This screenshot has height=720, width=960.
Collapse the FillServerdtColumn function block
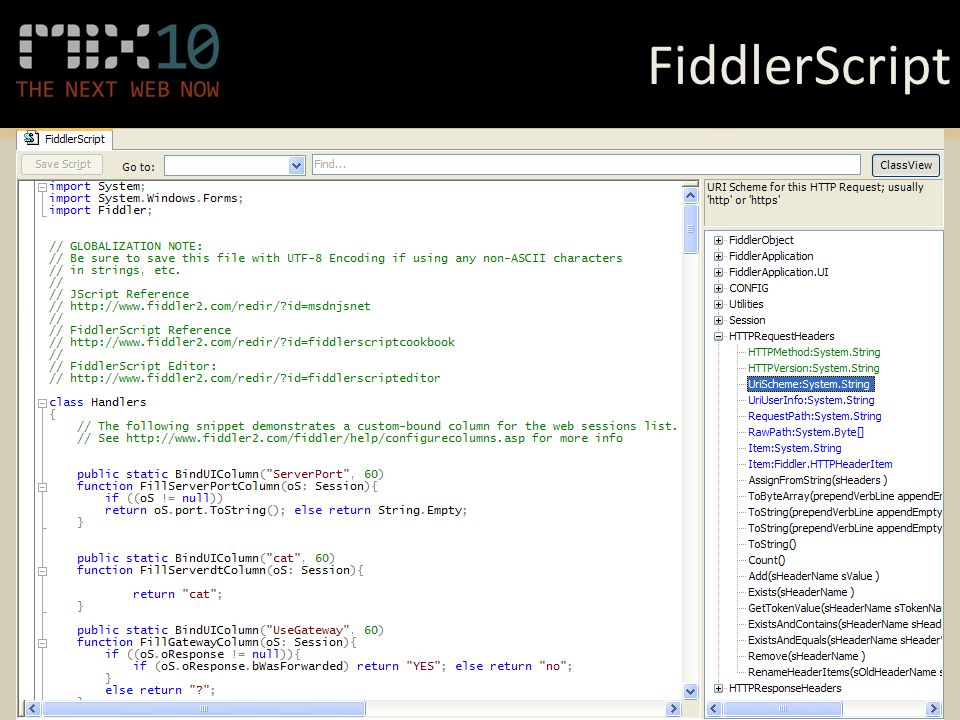[x=42, y=571]
